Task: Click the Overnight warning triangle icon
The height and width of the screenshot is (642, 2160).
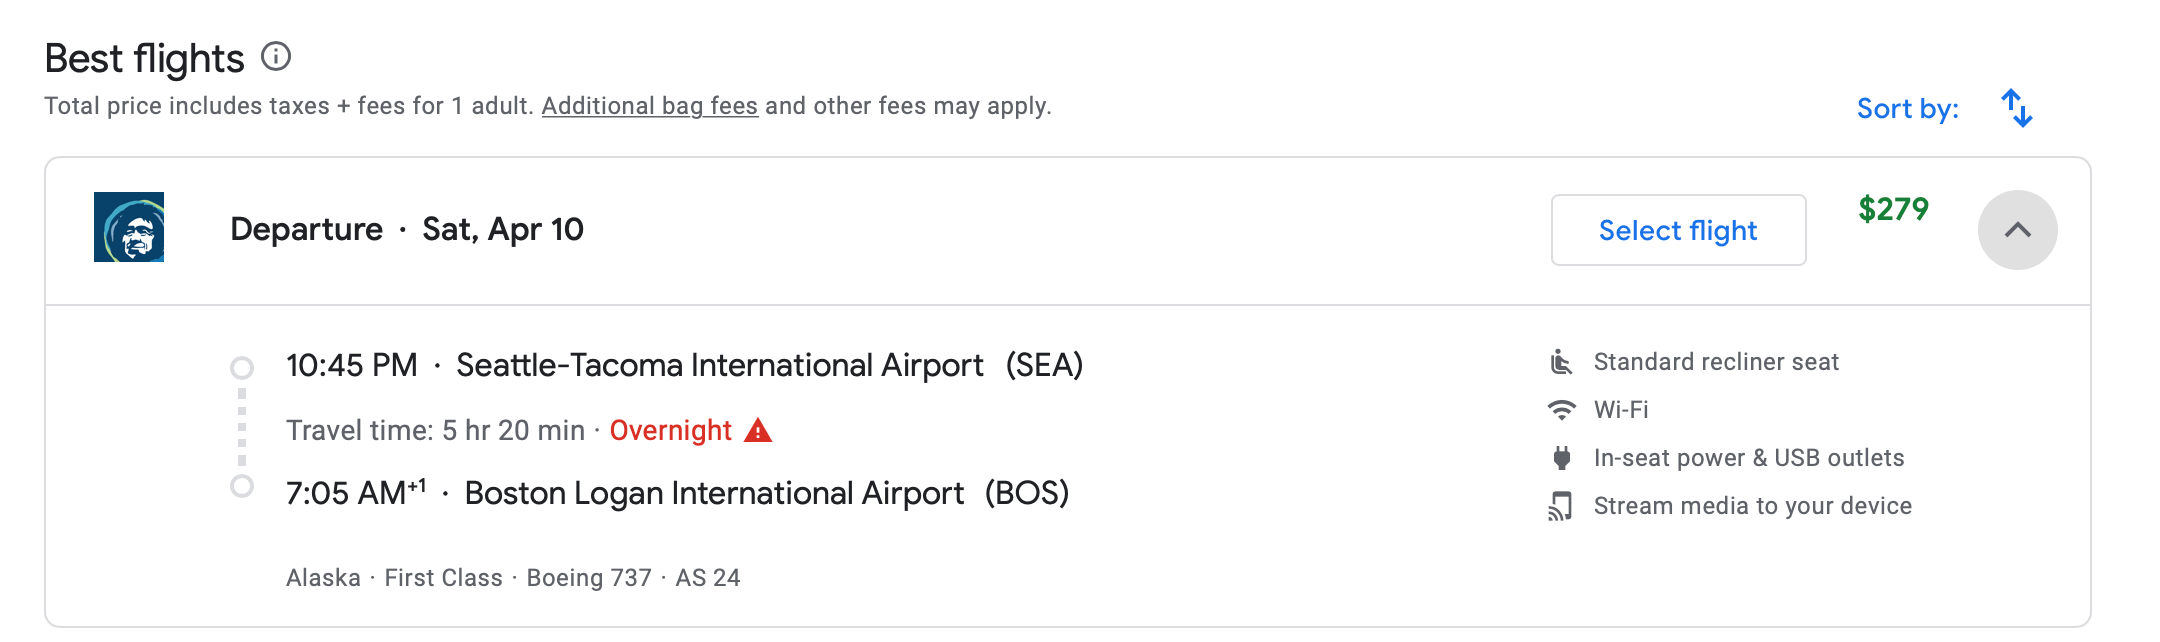Action: coord(757,430)
